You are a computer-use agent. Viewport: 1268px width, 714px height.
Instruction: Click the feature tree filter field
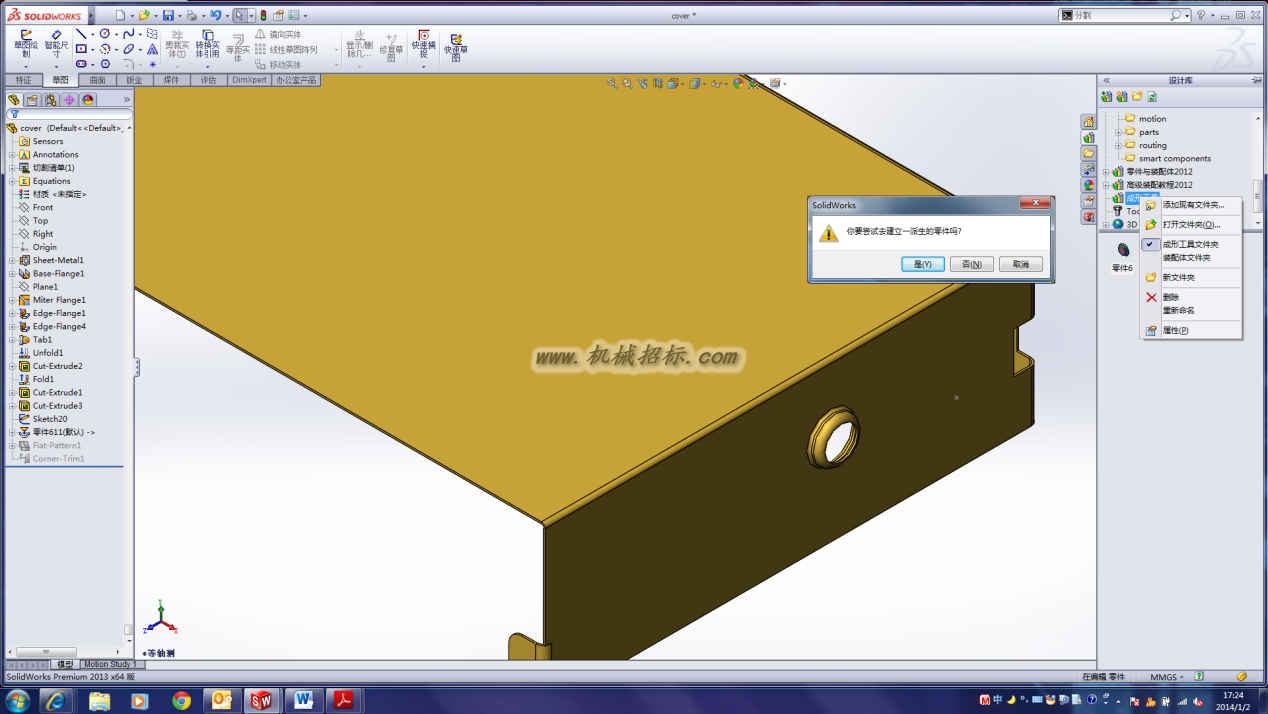[x=69, y=114]
